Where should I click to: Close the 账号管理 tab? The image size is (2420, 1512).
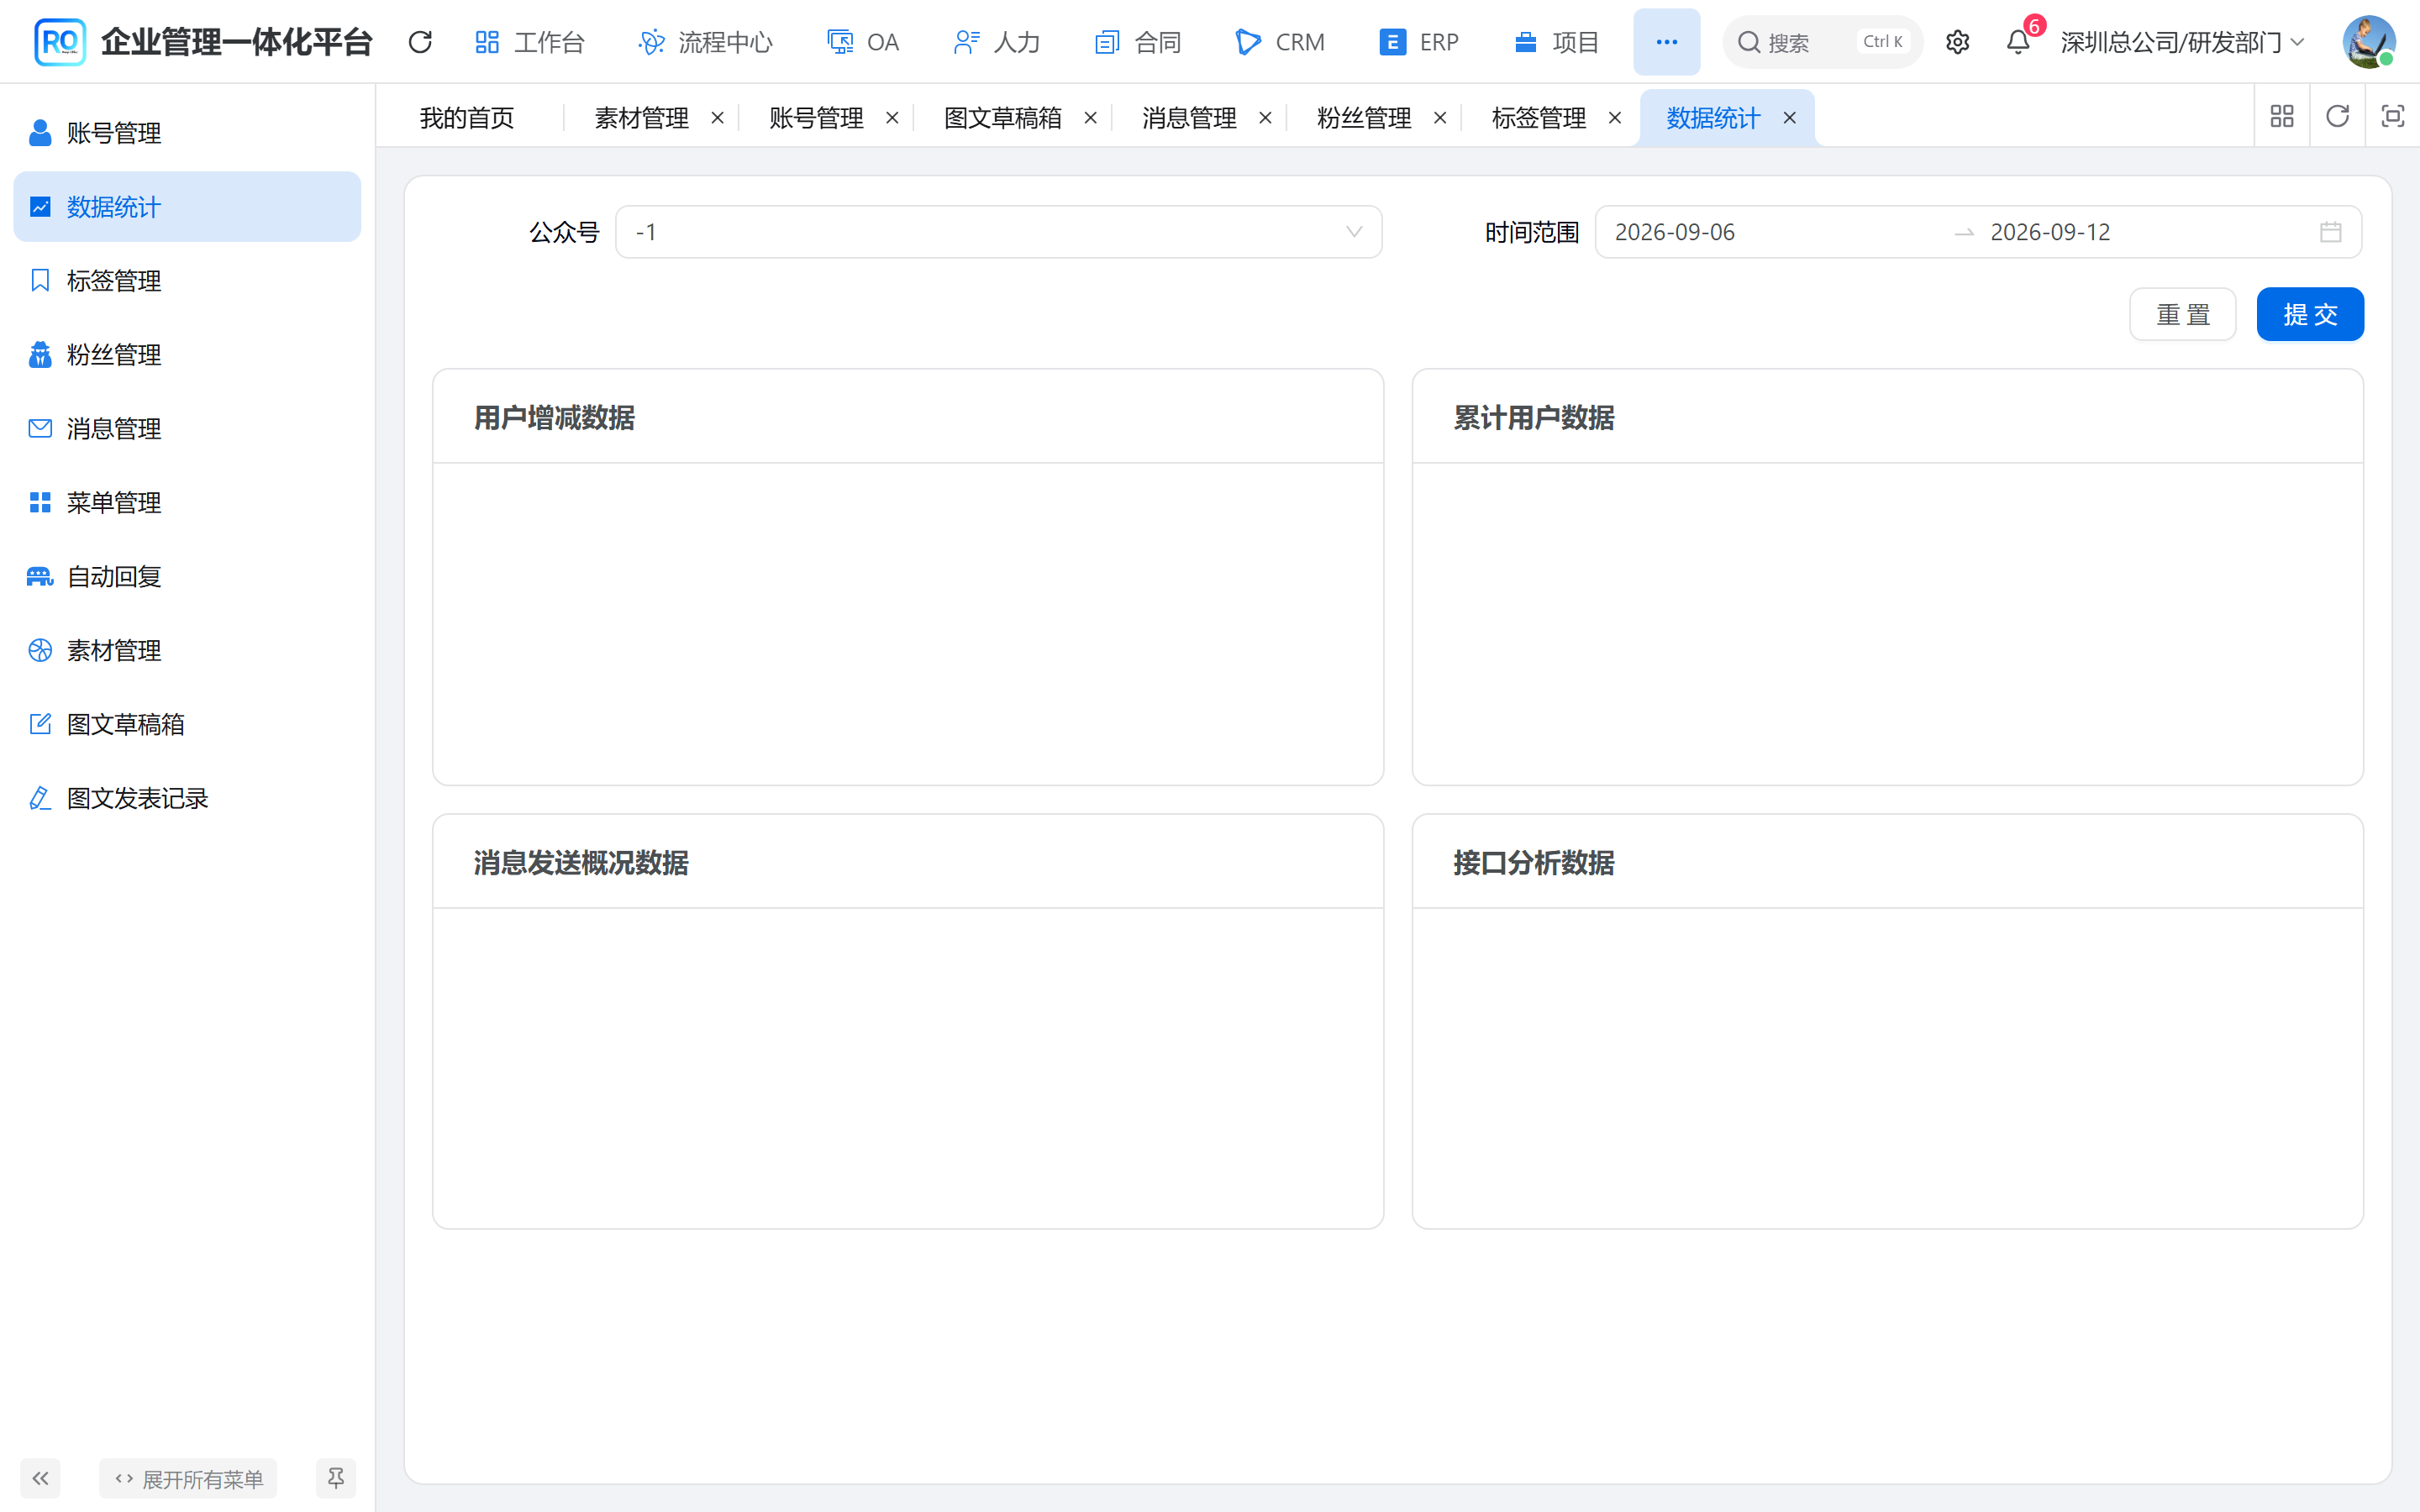(892, 118)
